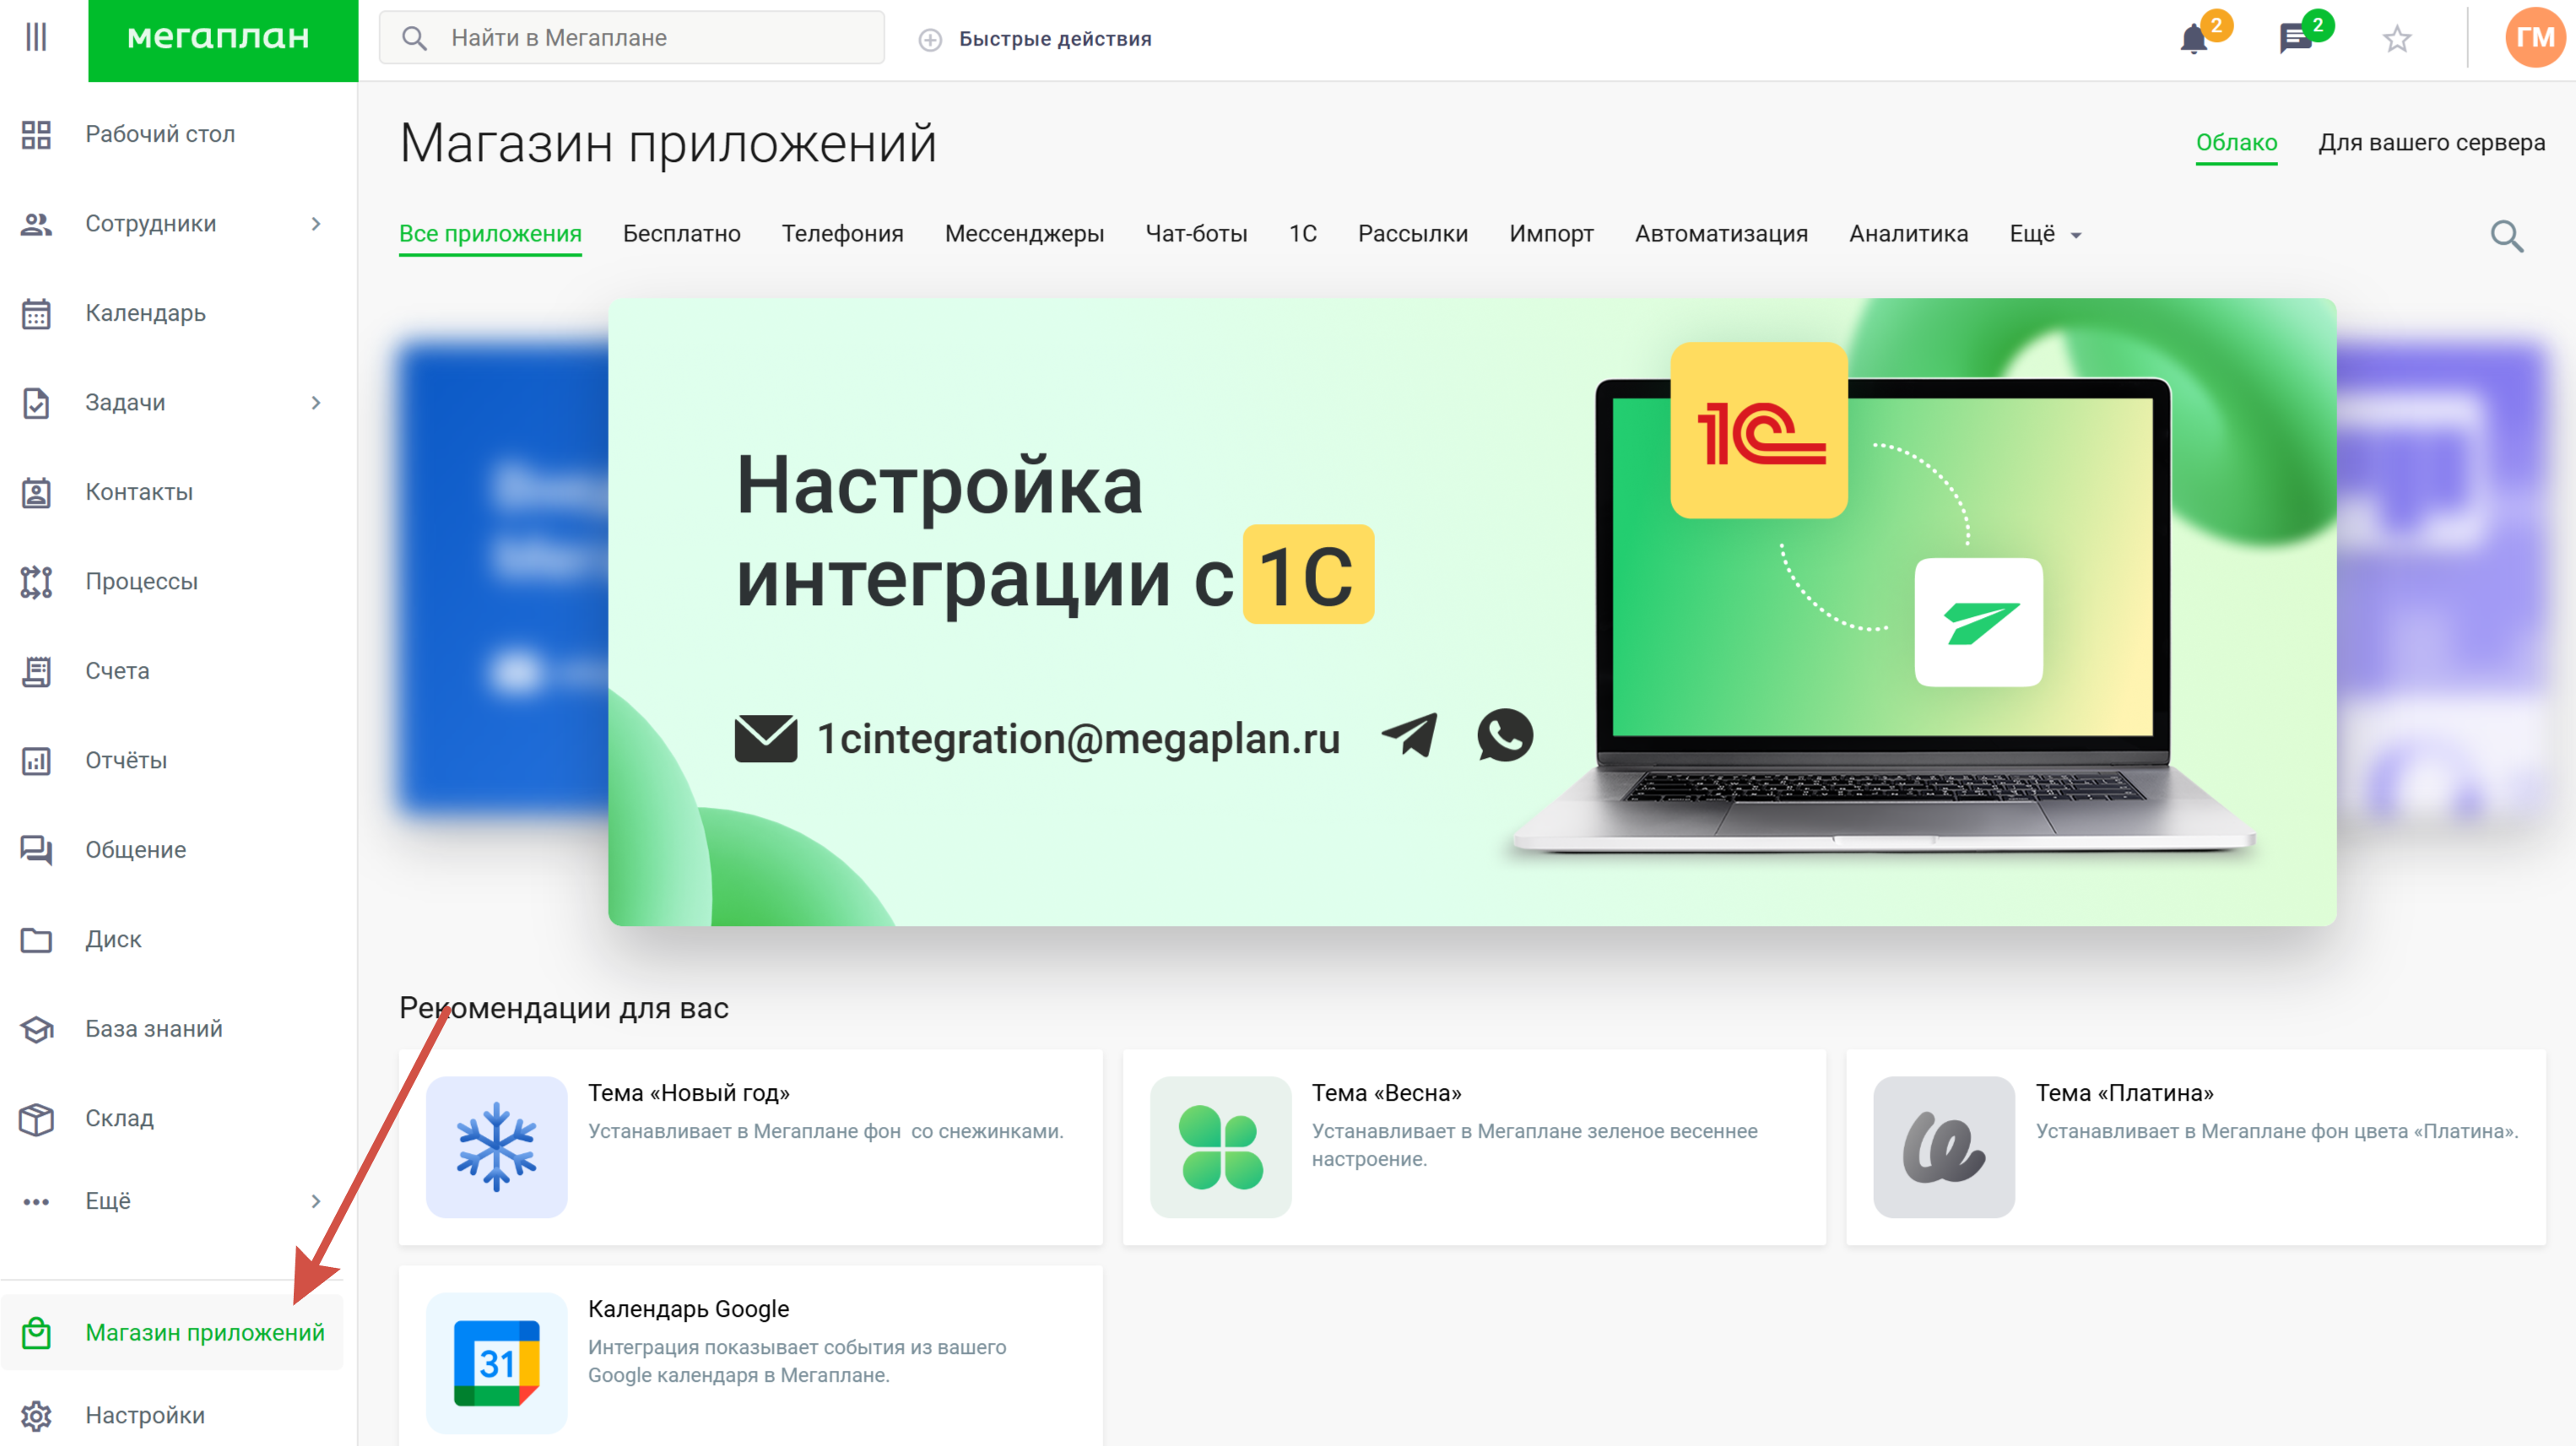Viewport: 2576px width, 1446px height.
Task: Open the chat messages icon
Action: point(2294,40)
